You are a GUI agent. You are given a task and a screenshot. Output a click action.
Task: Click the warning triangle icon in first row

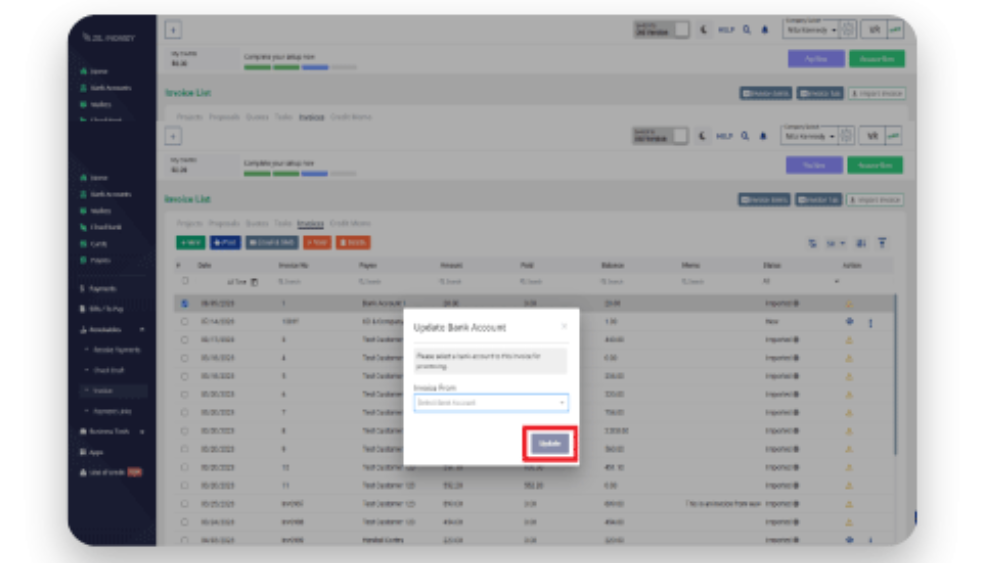tap(849, 303)
